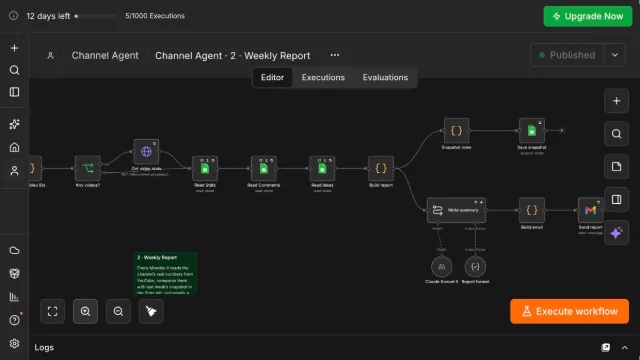Open the Channel Agent project breadcrumb
This screenshot has height=360, width=640.
[x=105, y=56]
